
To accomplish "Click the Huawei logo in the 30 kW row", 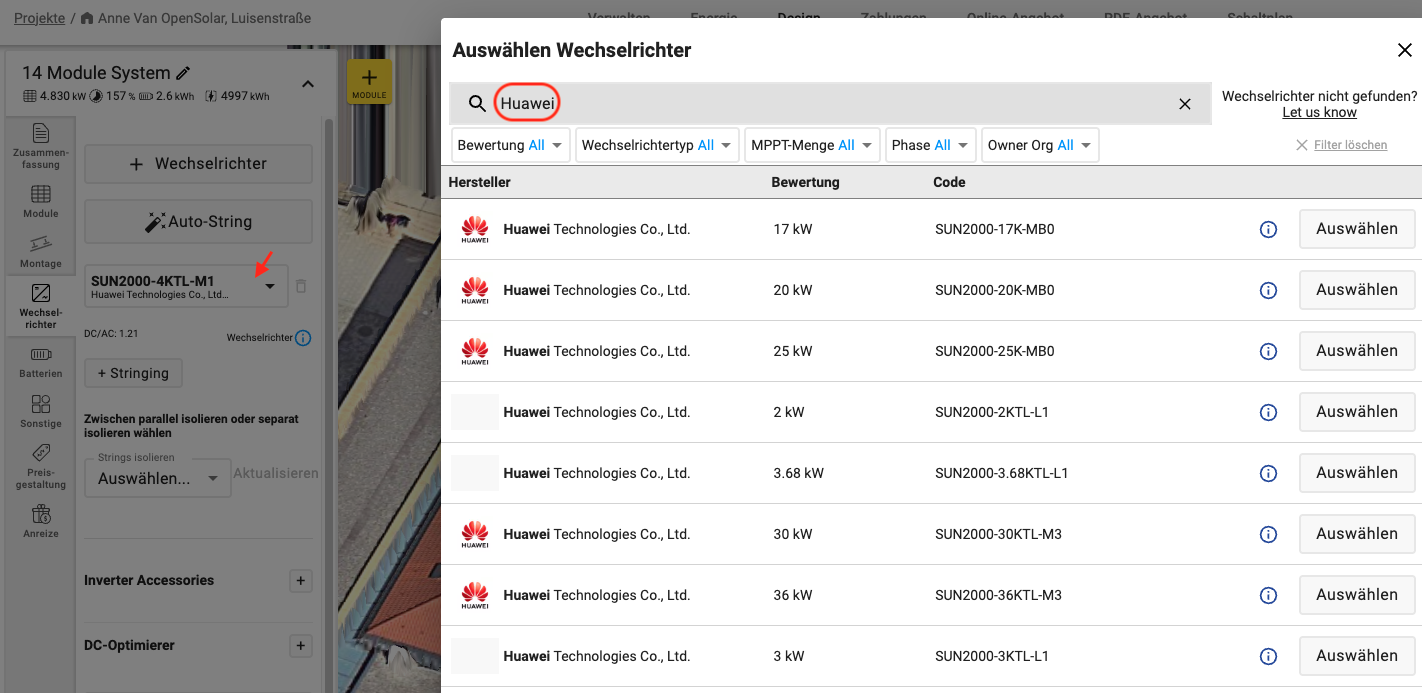I will point(475,535).
